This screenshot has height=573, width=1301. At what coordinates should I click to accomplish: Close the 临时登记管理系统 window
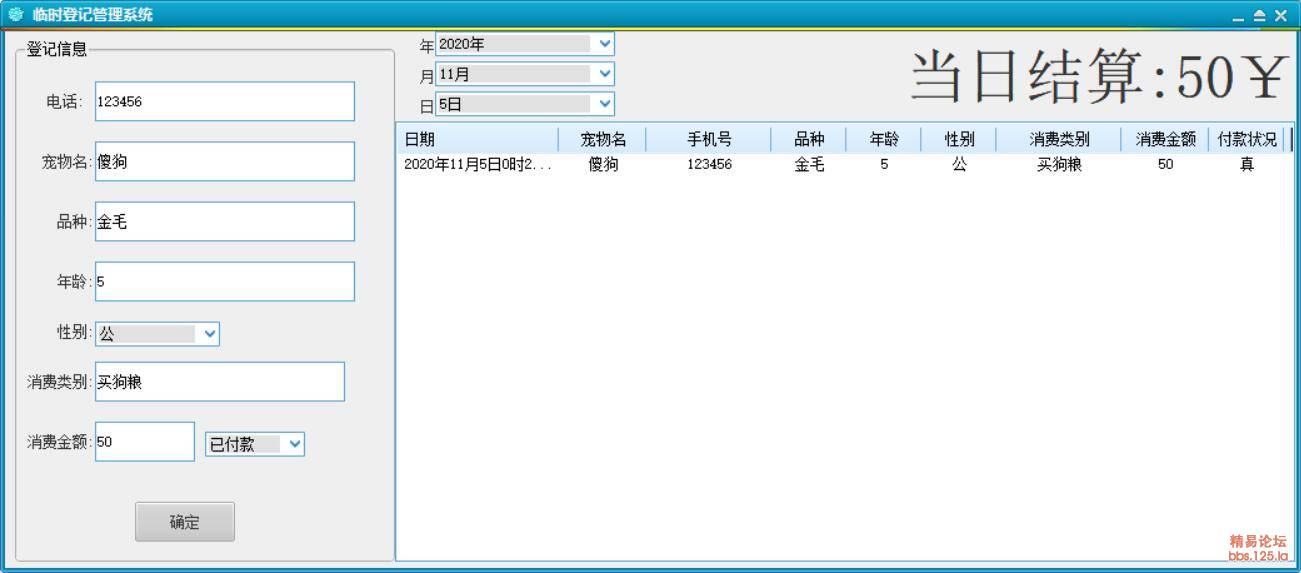point(1280,16)
